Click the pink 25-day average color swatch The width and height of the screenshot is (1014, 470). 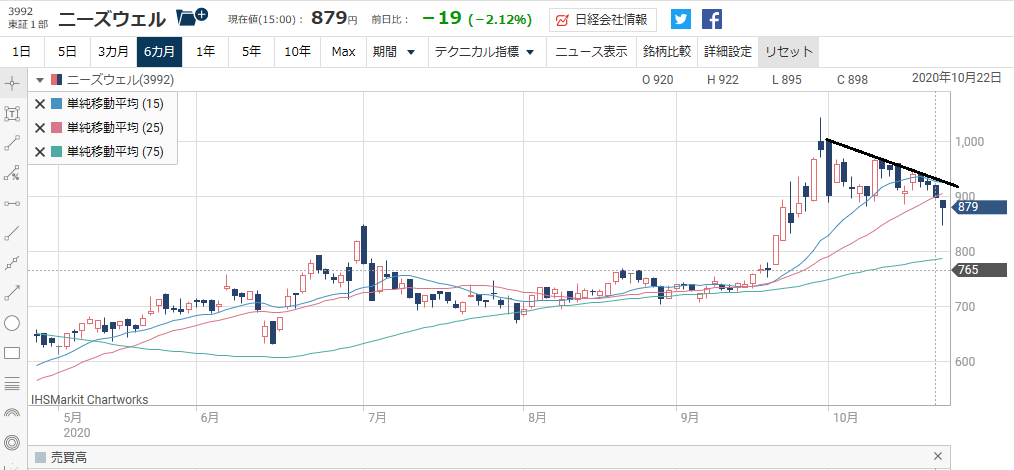[x=56, y=127]
